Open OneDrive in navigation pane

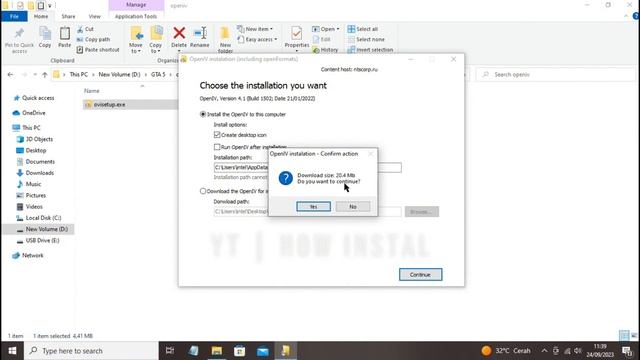tap(34, 113)
